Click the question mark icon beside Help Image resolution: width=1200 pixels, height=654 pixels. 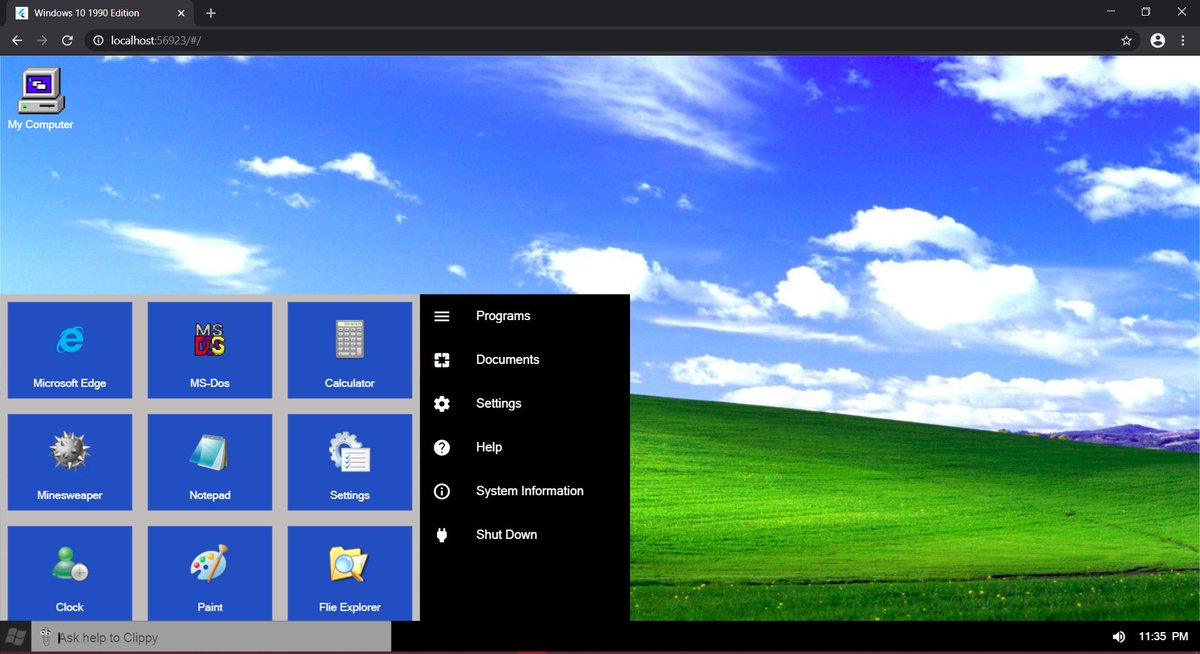click(x=442, y=447)
